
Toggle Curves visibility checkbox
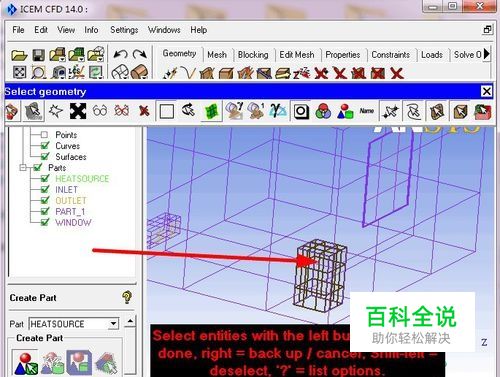[45, 146]
